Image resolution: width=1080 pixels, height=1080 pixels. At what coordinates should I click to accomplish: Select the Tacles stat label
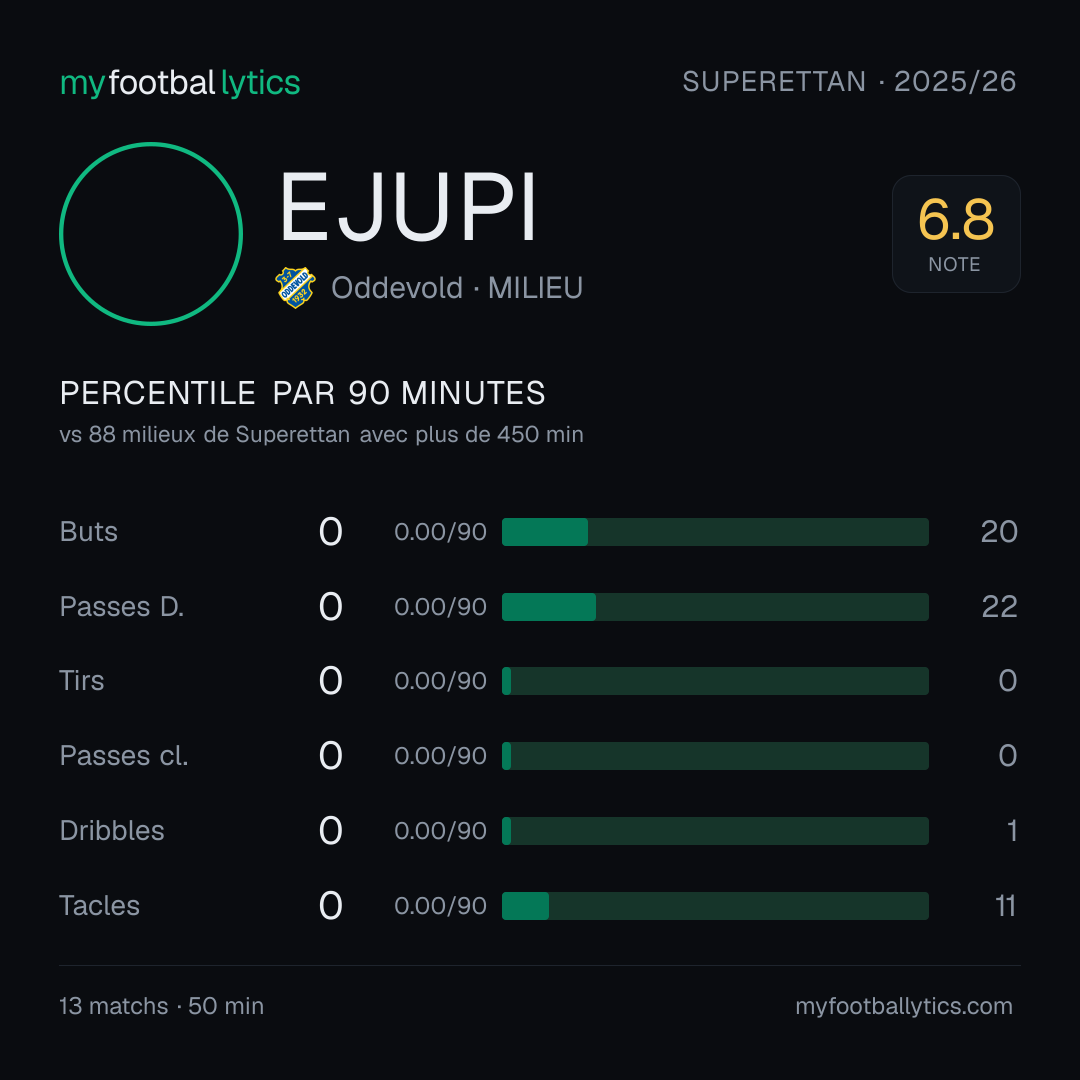[x=99, y=906]
